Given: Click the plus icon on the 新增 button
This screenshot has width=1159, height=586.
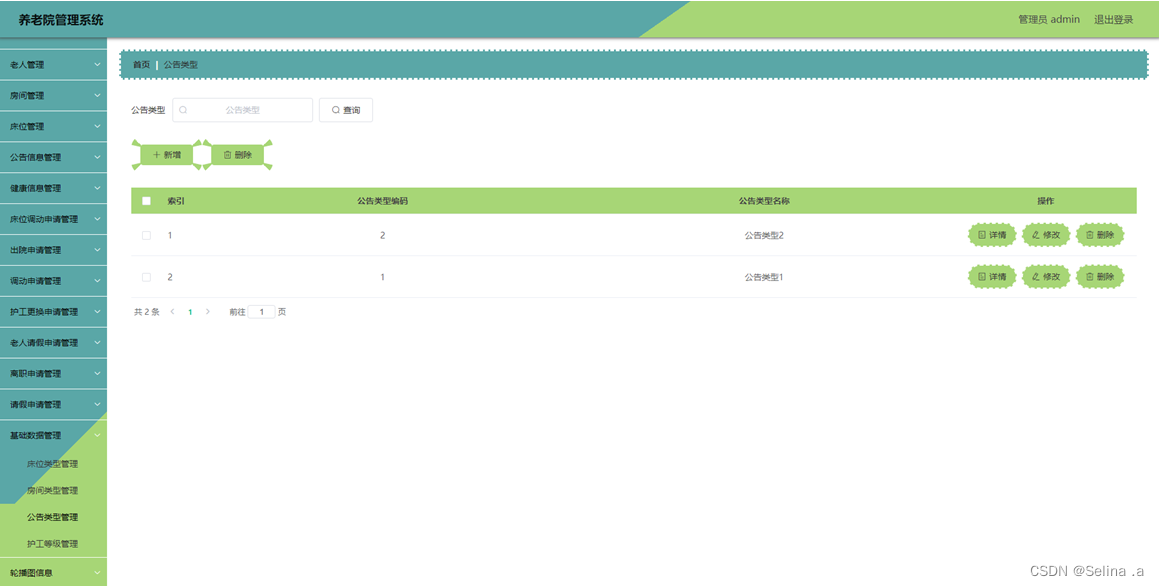Looking at the screenshot, I should coord(156,155).
